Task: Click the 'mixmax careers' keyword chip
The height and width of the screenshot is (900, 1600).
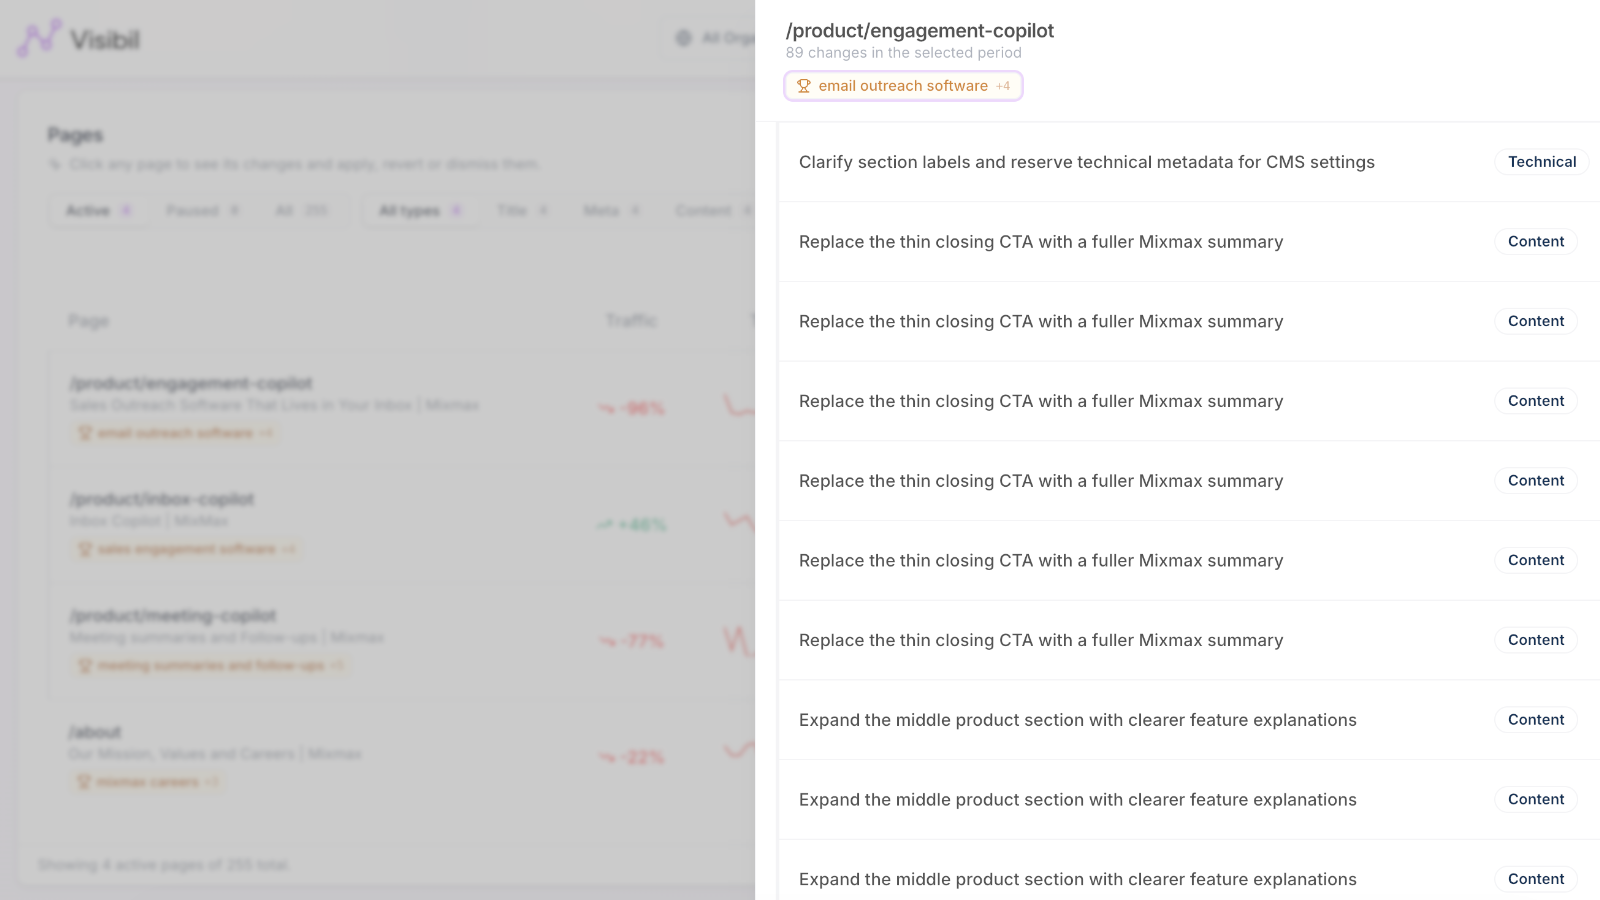Action: (x=147, y=782)
